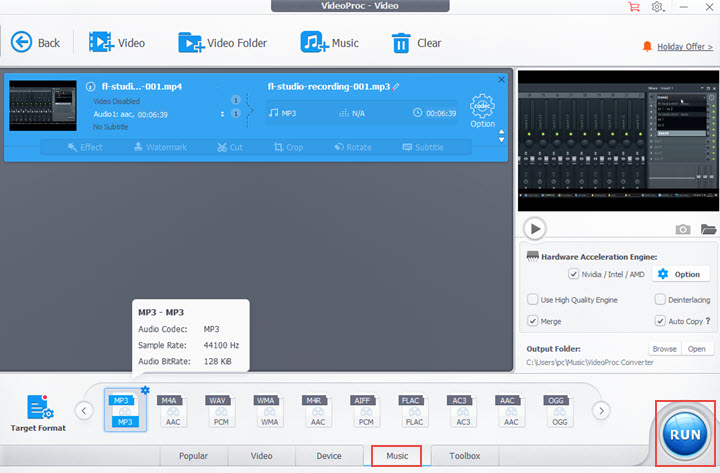720x473 pixels.
Task: Add audio with the Music button
Action: click(x=329, y=43)
